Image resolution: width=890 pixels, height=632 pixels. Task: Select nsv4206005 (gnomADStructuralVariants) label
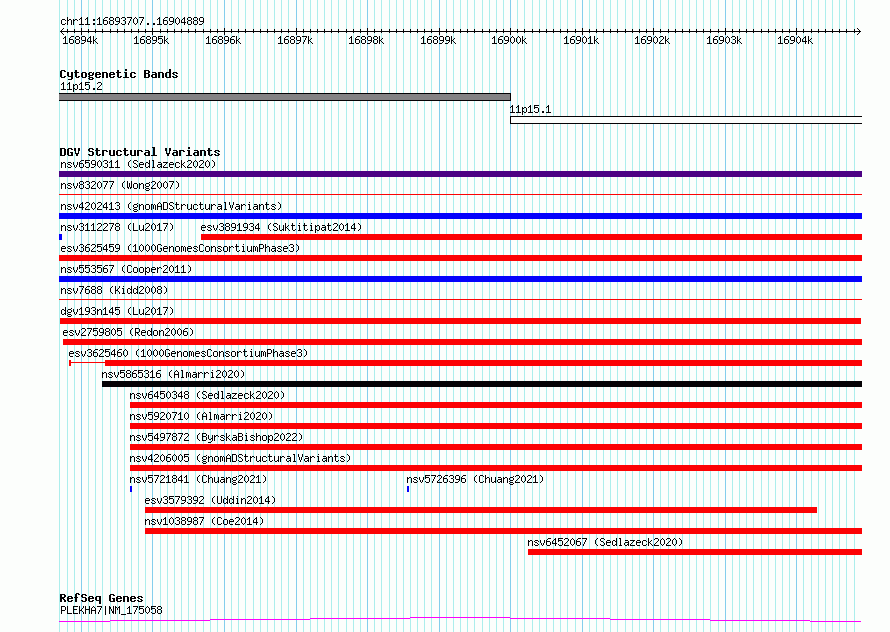point(240,458)
